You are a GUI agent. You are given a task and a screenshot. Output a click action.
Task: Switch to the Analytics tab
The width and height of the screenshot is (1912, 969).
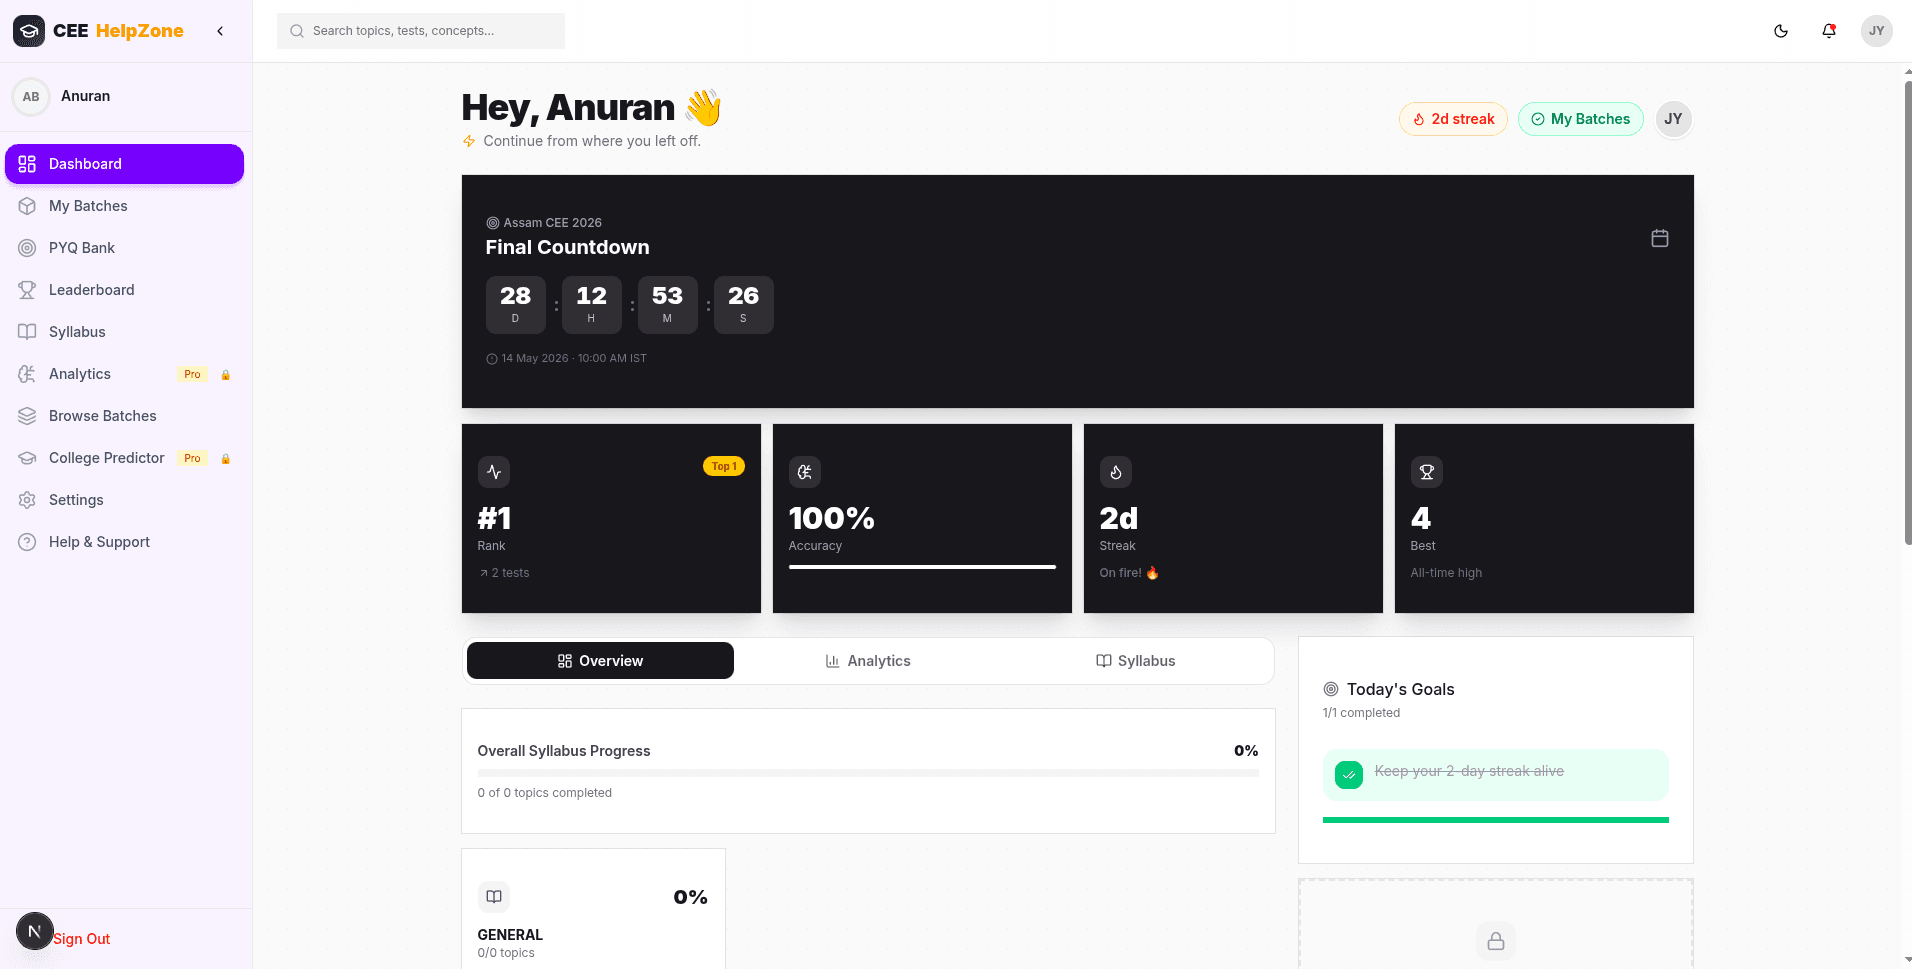868,661
